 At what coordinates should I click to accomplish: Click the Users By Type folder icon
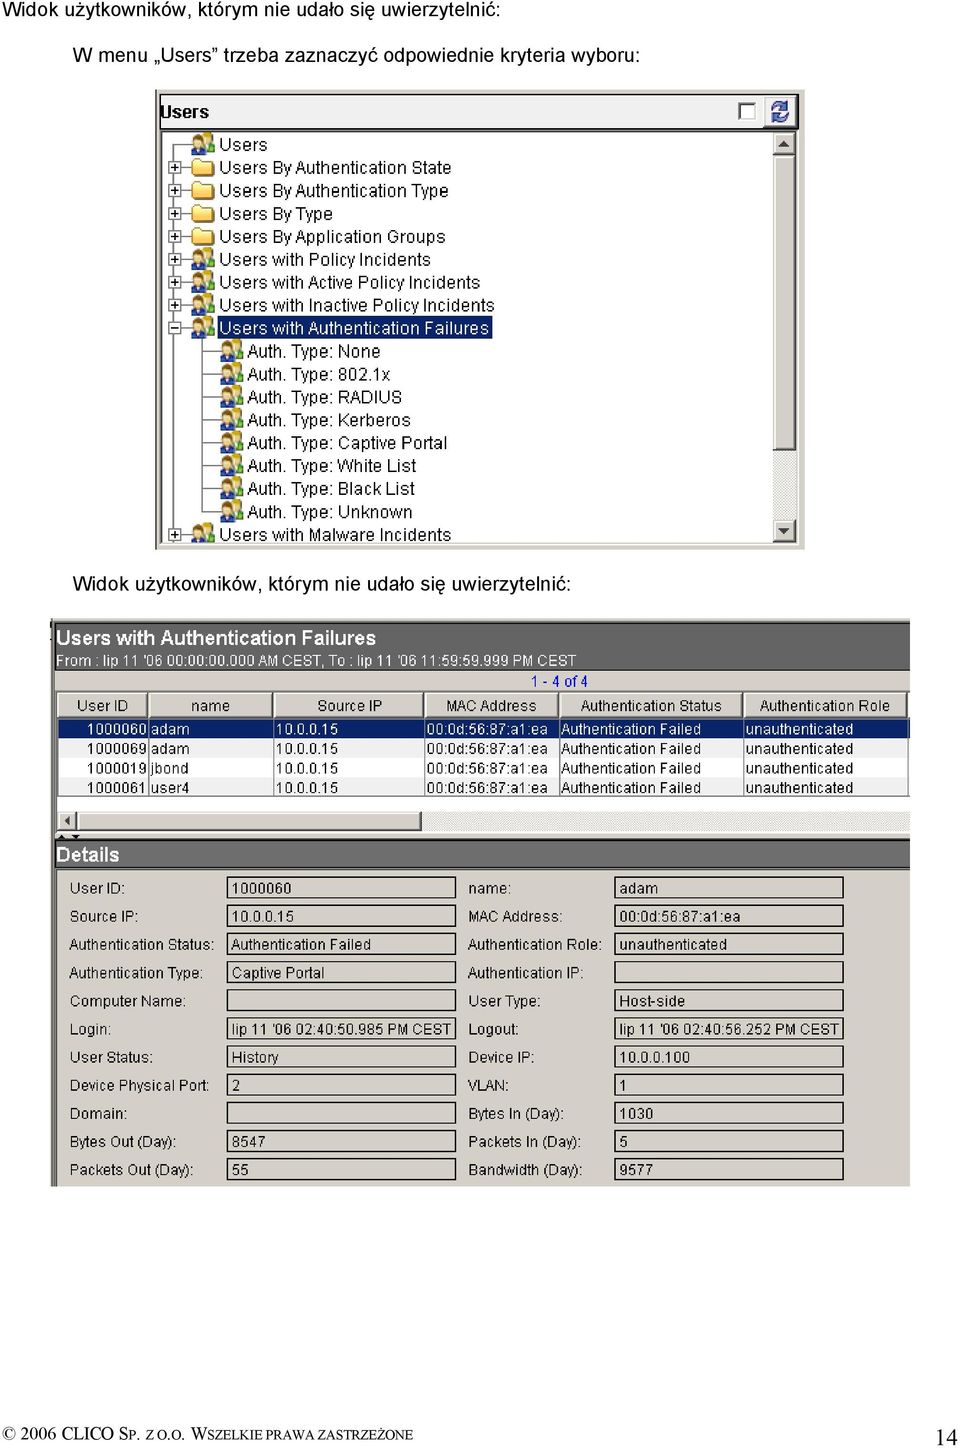pyautogui.click(x=203, y=213)
